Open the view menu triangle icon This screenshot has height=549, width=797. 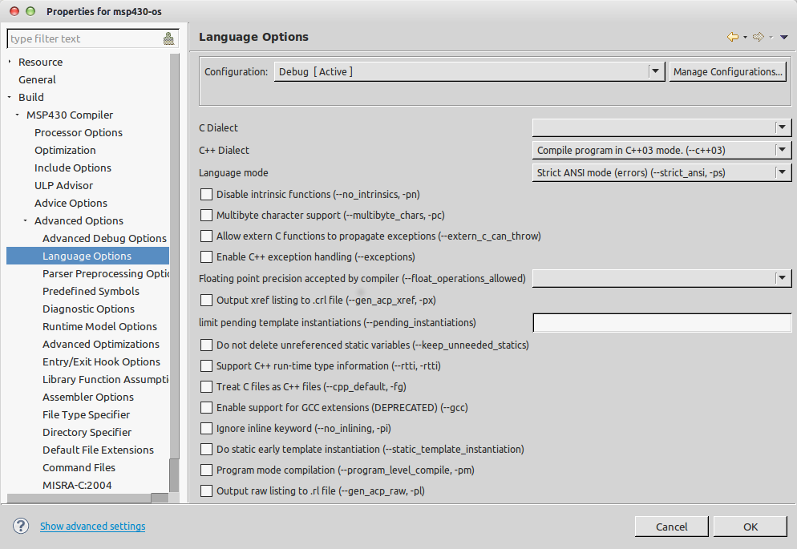tap(784, 37)
